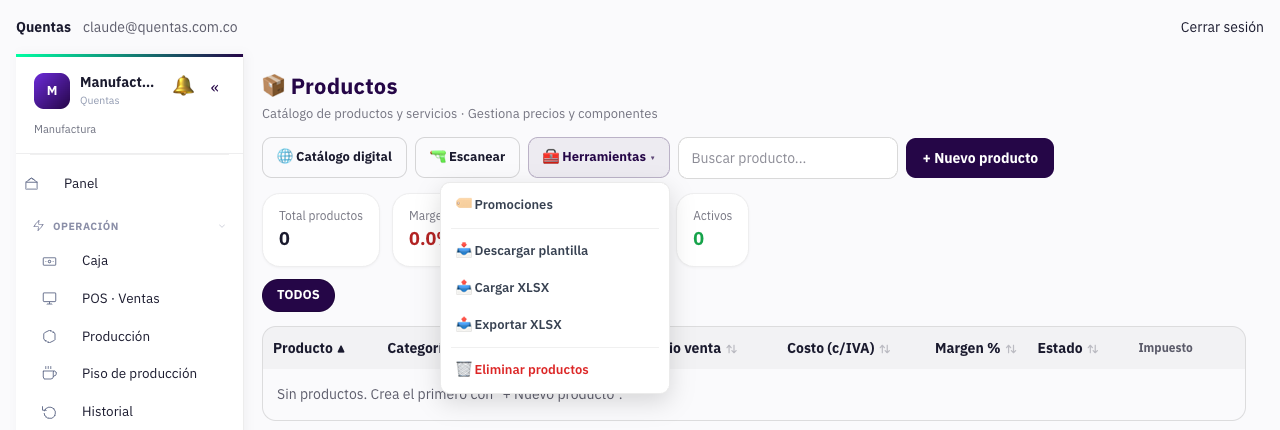This screenshot has height=430, width=1280.
Task: Click the Buscar producto search field
Action: (788, 158)
